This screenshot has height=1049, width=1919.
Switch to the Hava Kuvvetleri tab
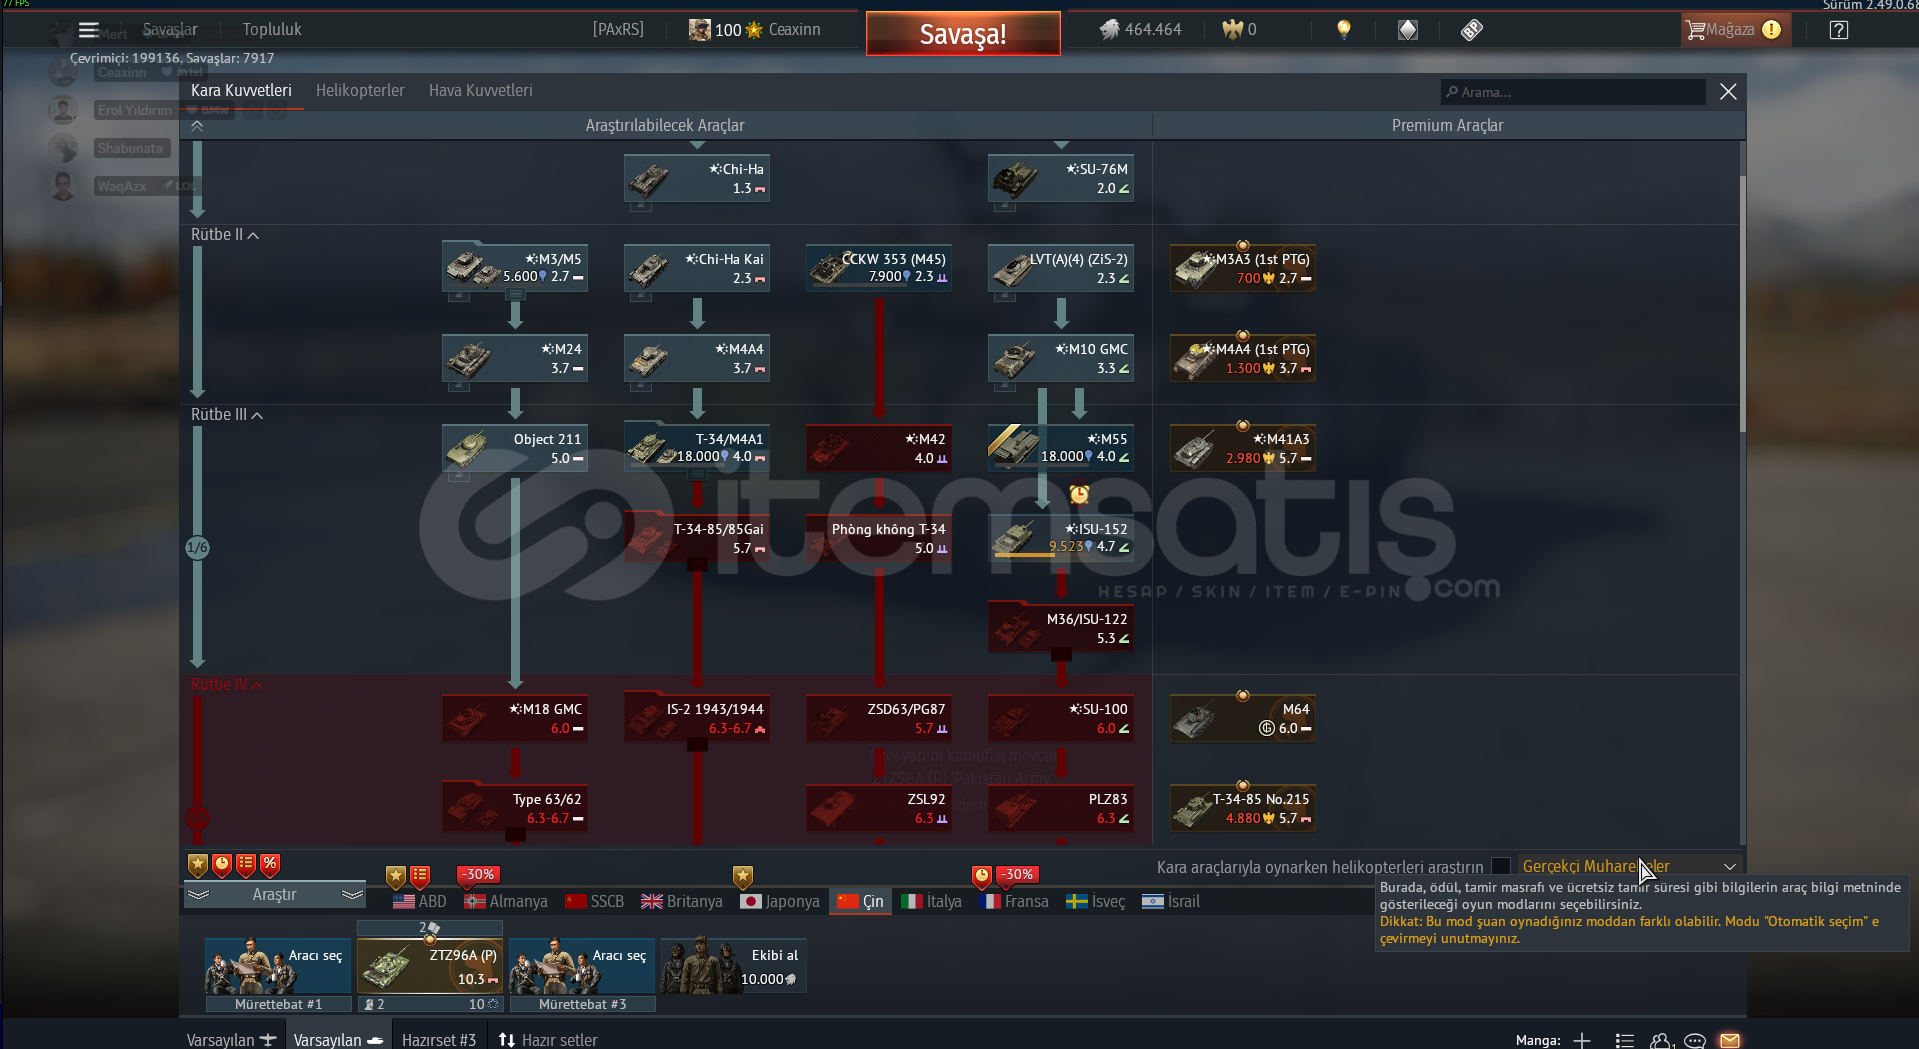click(x=481, y=91)
